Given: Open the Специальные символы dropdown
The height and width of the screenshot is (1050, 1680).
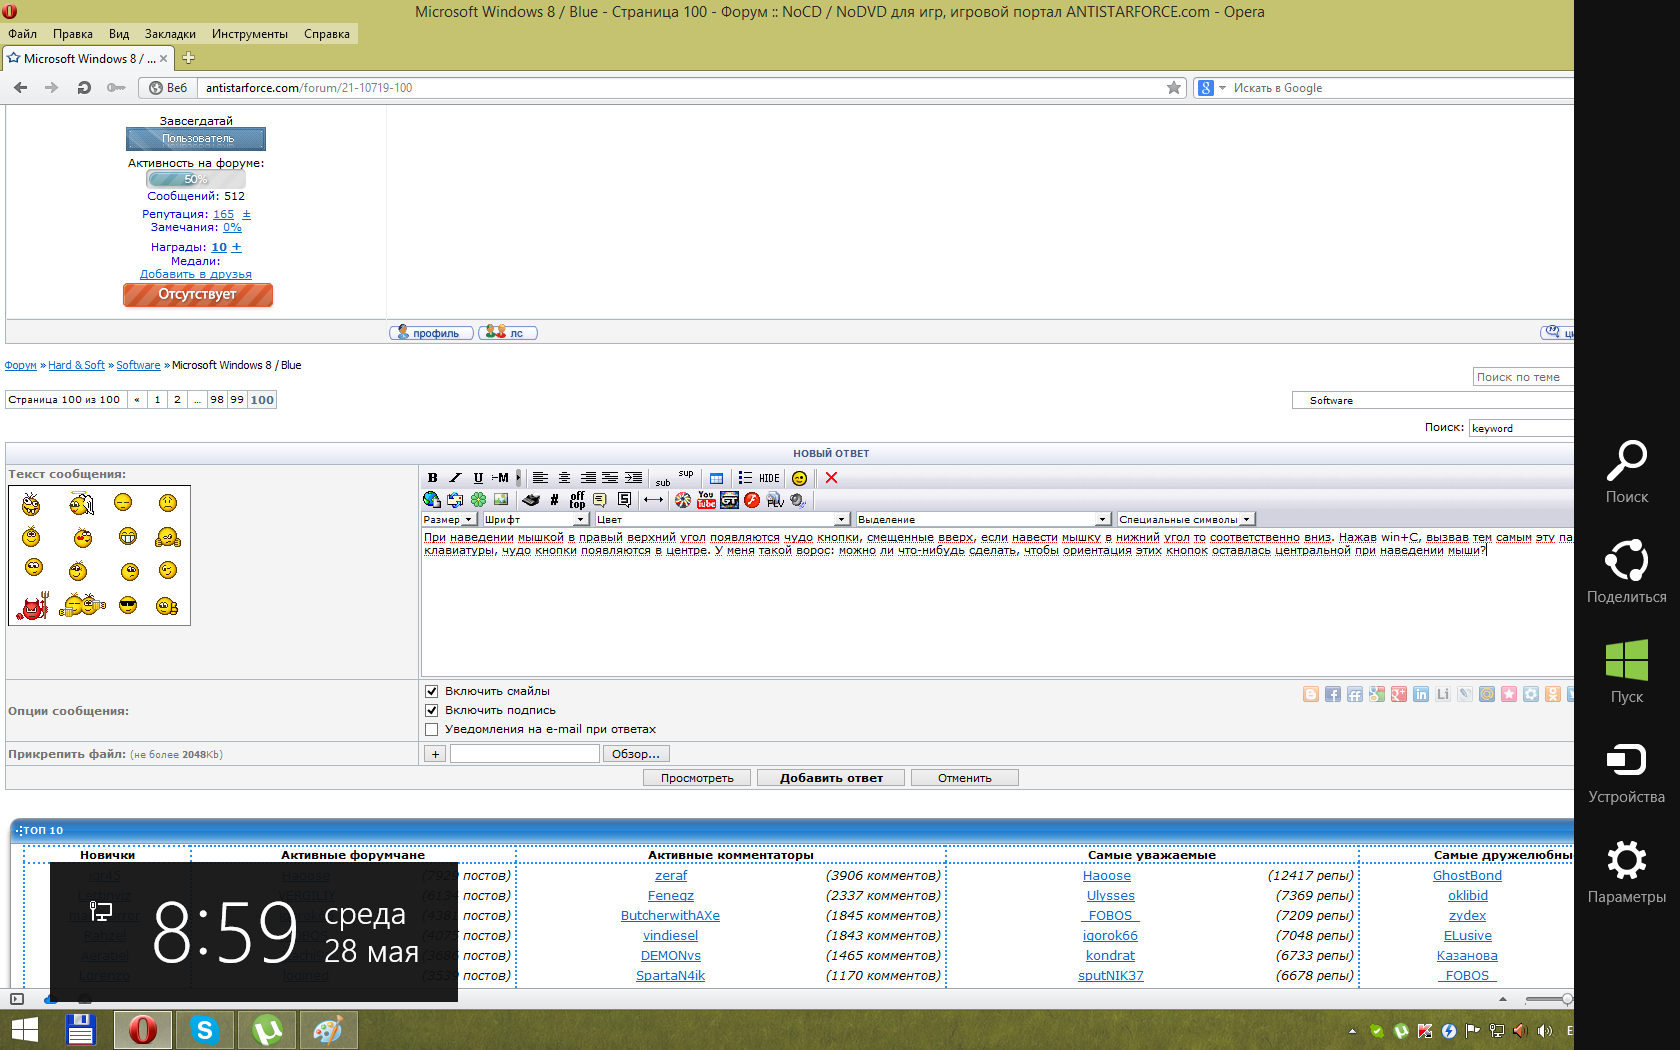Looking at the screenshot, I should click(x=1185, y=519).
